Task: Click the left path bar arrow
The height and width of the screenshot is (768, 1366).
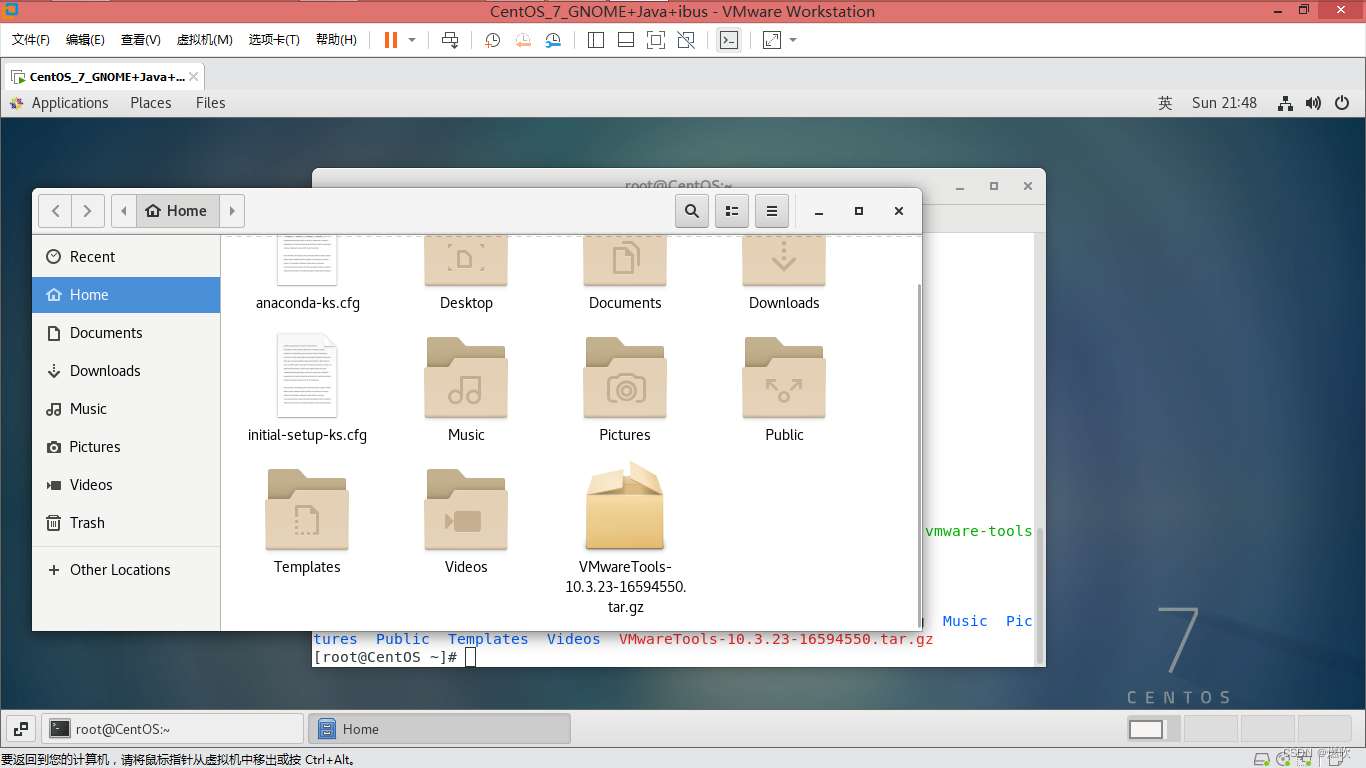Action: [124, 211]
